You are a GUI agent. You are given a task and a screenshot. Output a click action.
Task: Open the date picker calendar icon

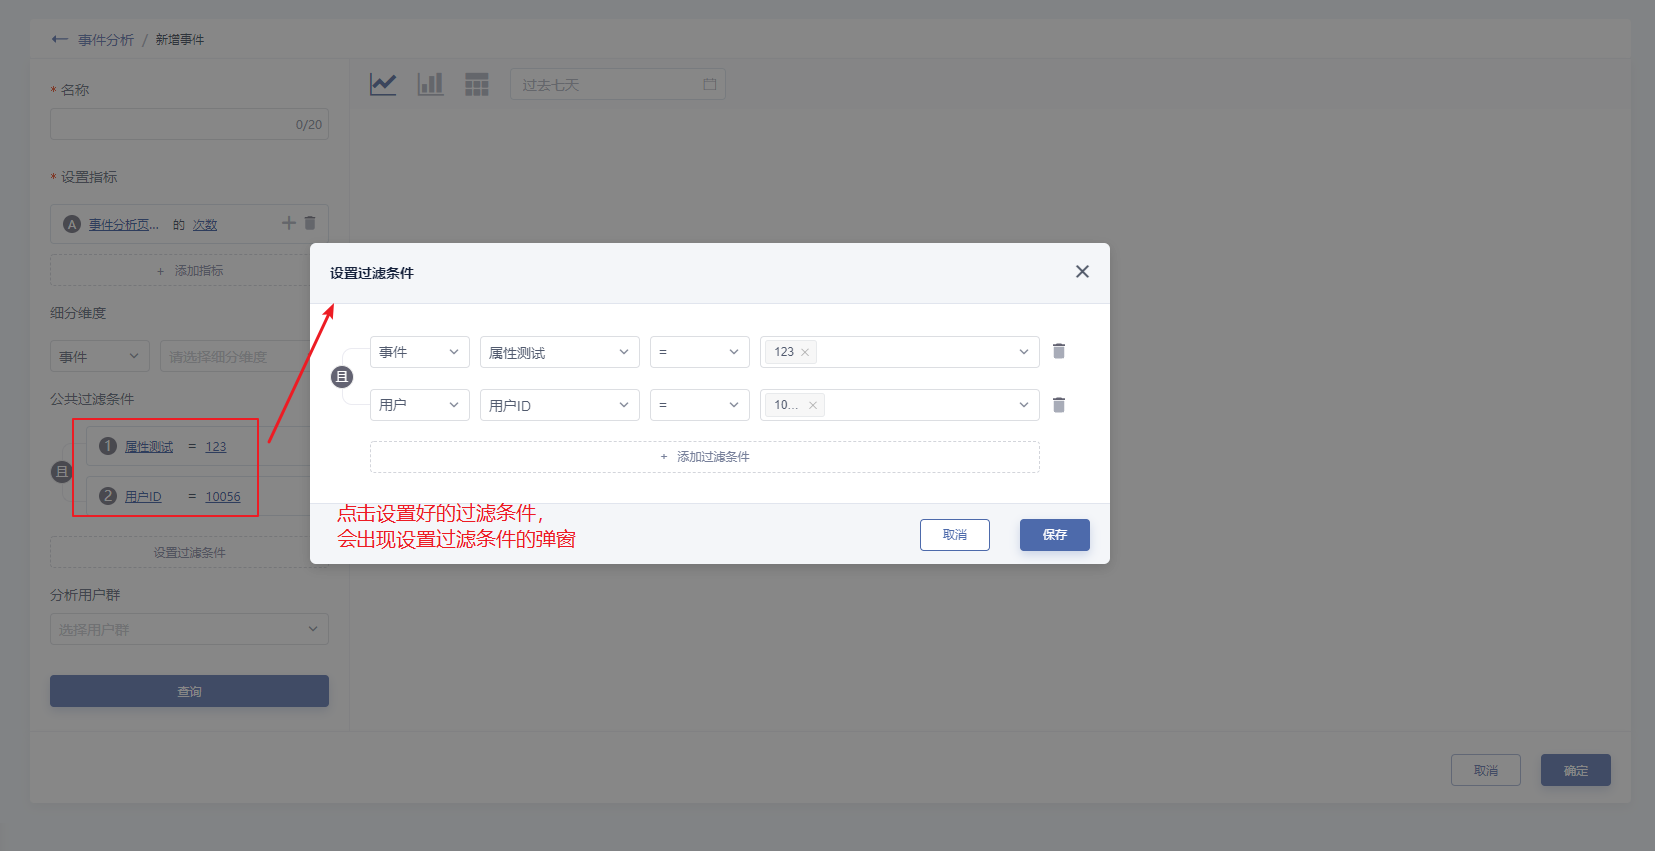[710, 84]
